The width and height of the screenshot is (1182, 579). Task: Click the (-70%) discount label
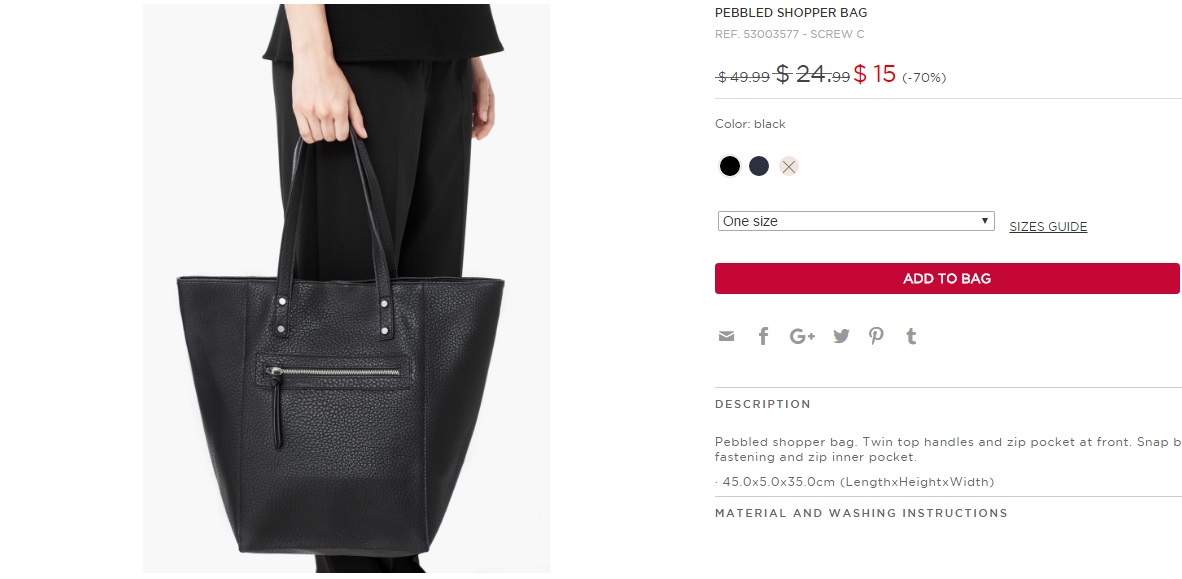click(923, 78)
